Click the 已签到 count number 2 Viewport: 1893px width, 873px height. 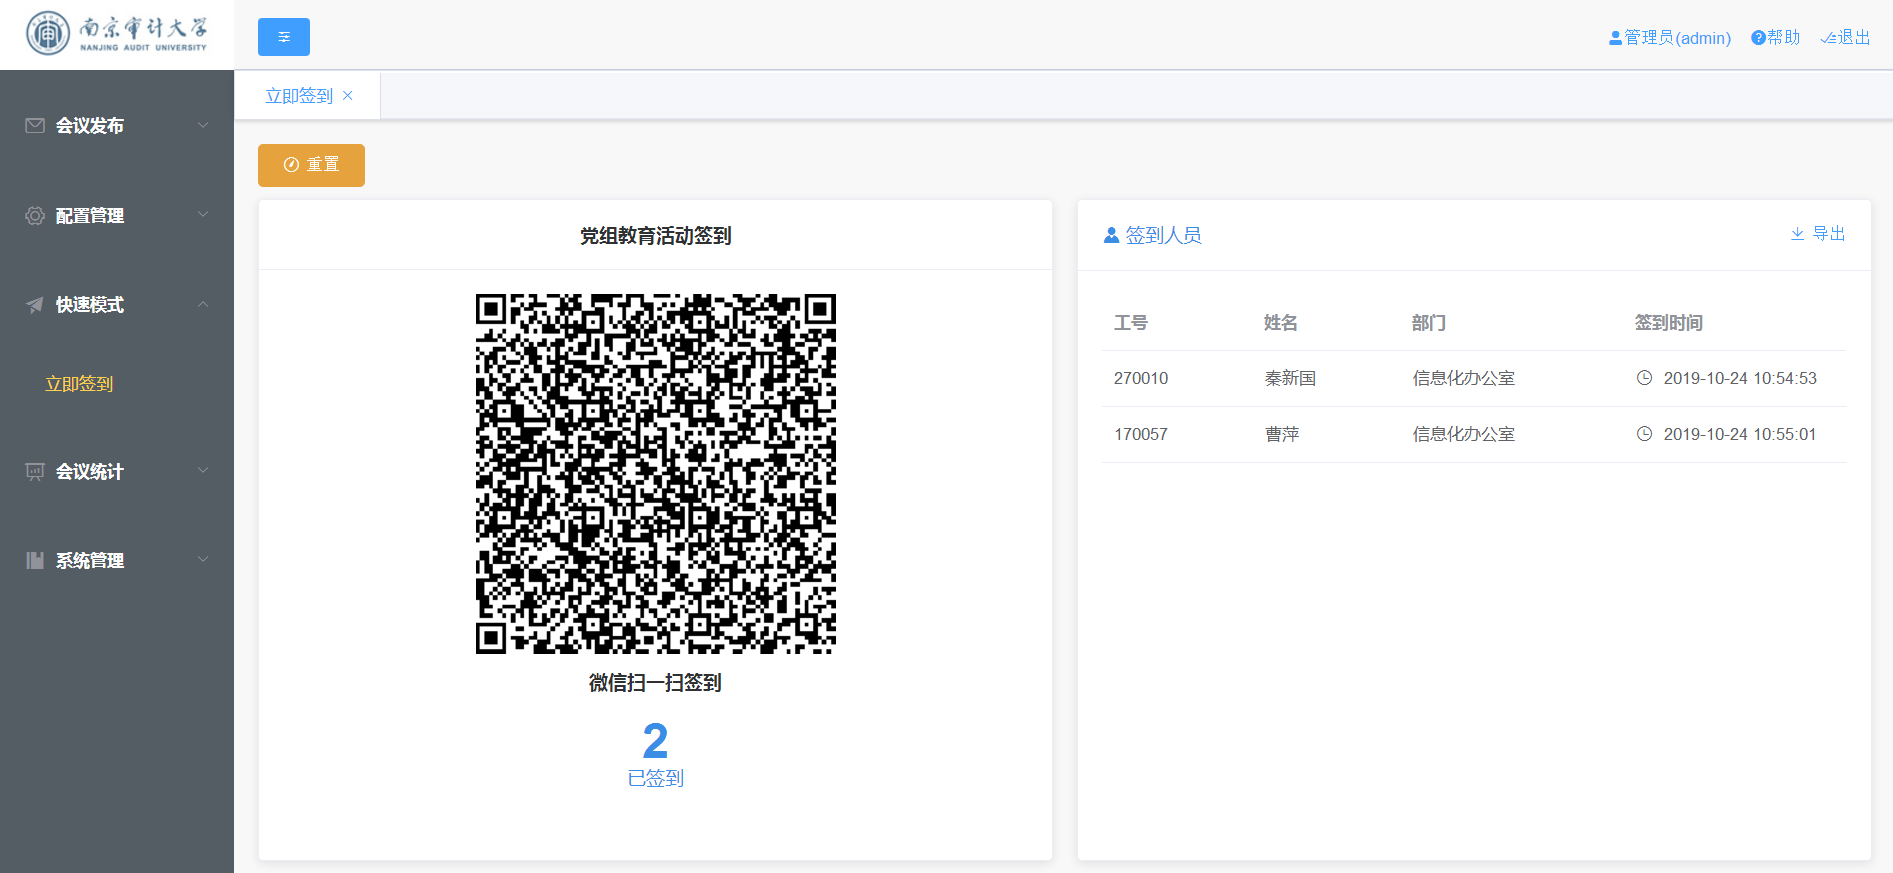point(655,741)
